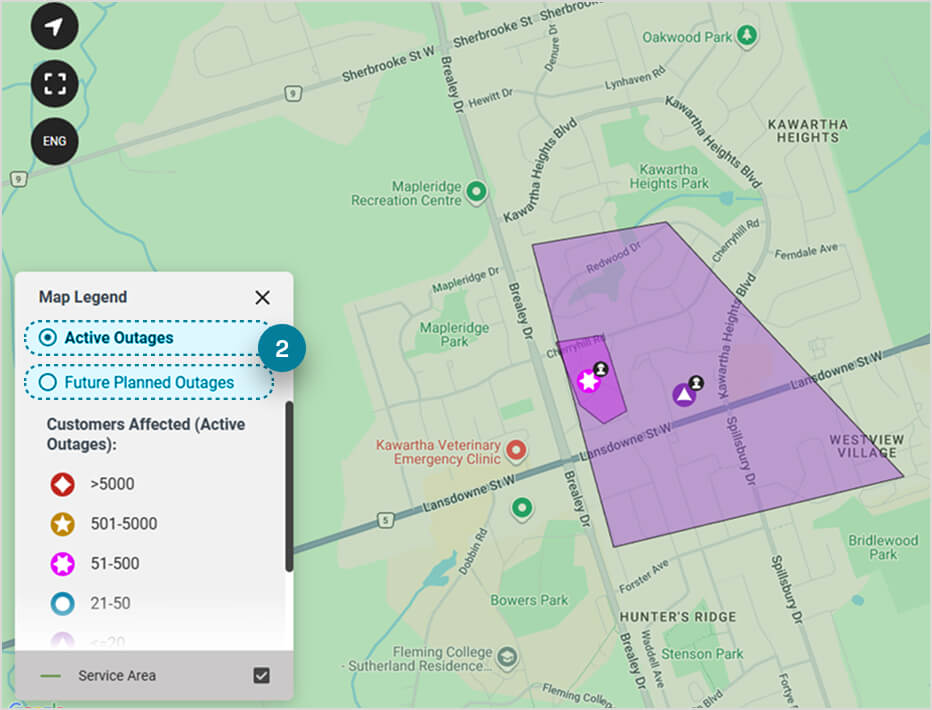The width and height of the screenshot is (932, 710).
Task: Click the affected customers badge on the star marker
Action: [x=600, y=369]
